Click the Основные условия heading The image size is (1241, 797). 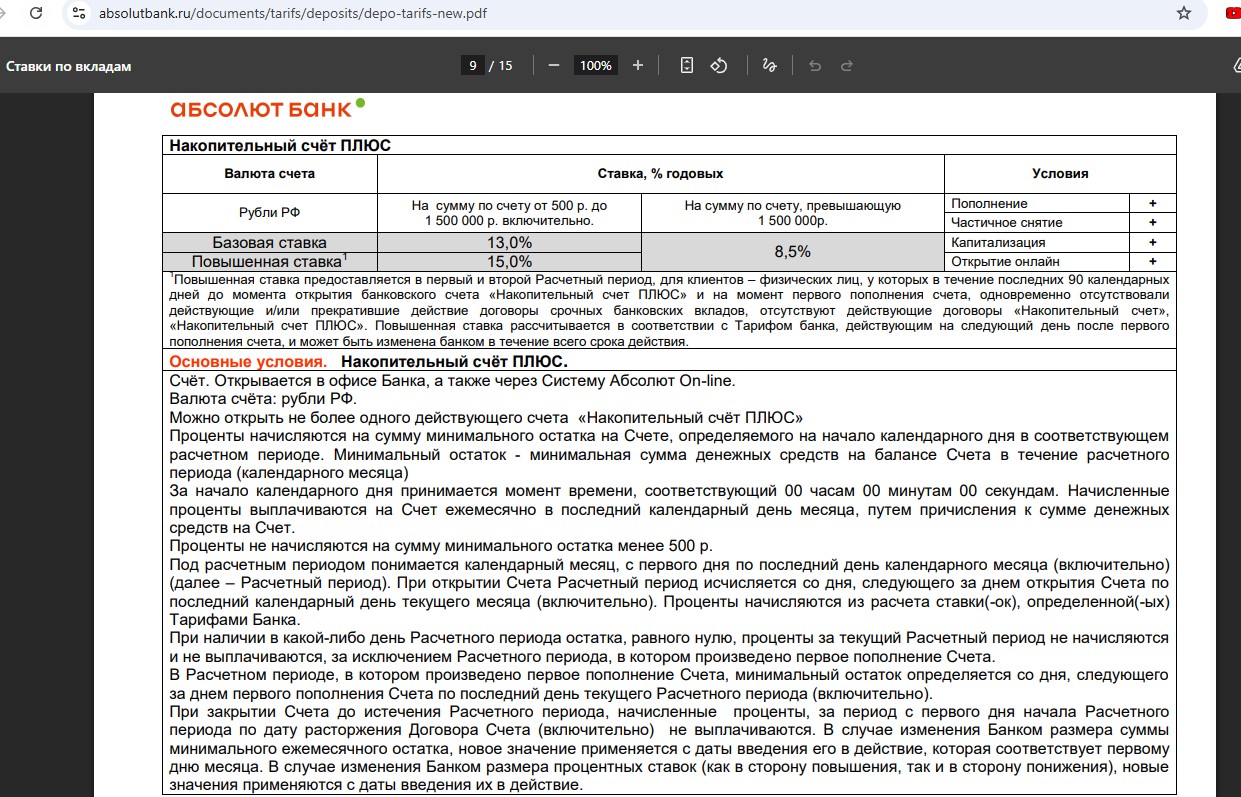[x=247, y=361]
